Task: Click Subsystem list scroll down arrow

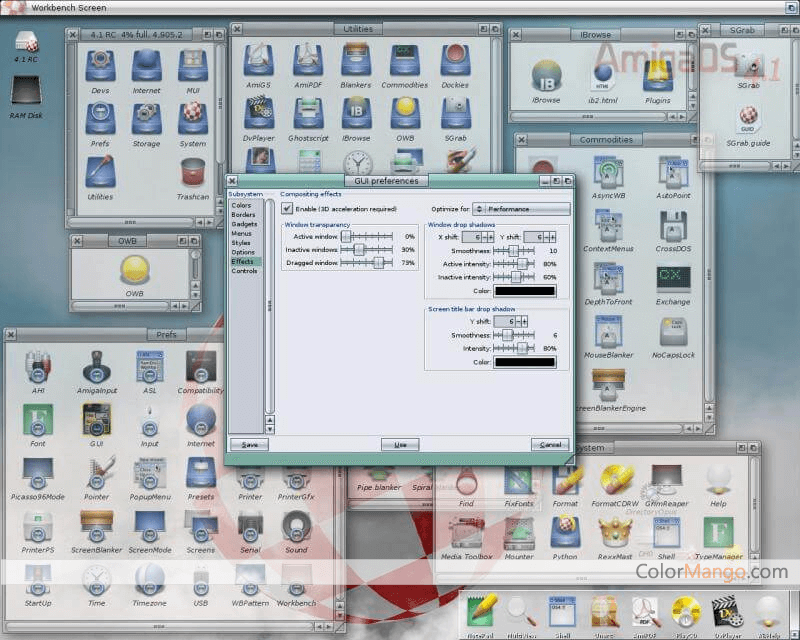Action: pos(270,429)
